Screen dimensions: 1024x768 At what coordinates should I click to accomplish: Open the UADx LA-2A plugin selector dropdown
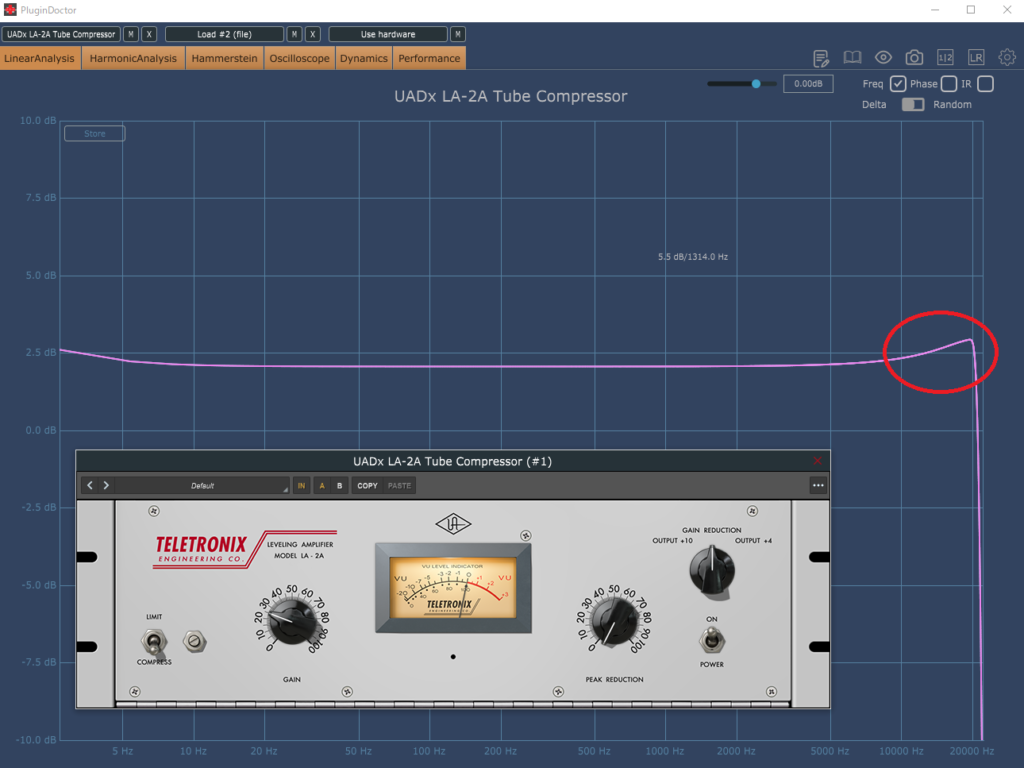62,33
